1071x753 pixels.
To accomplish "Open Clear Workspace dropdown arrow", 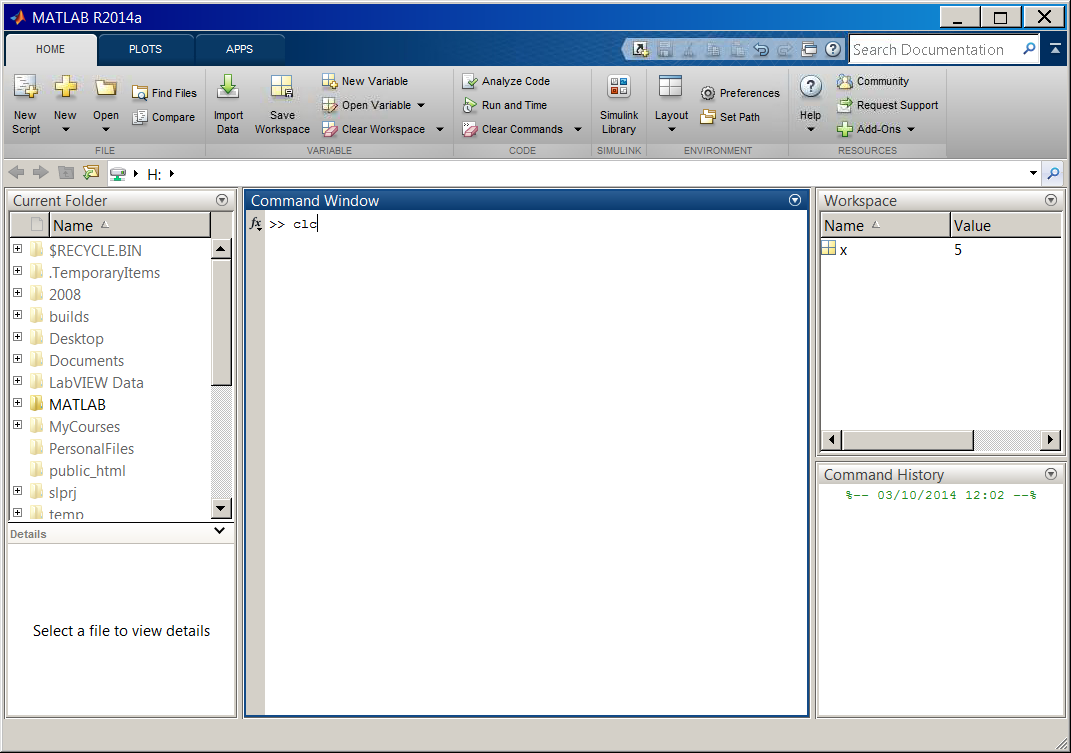I will 440,129.
